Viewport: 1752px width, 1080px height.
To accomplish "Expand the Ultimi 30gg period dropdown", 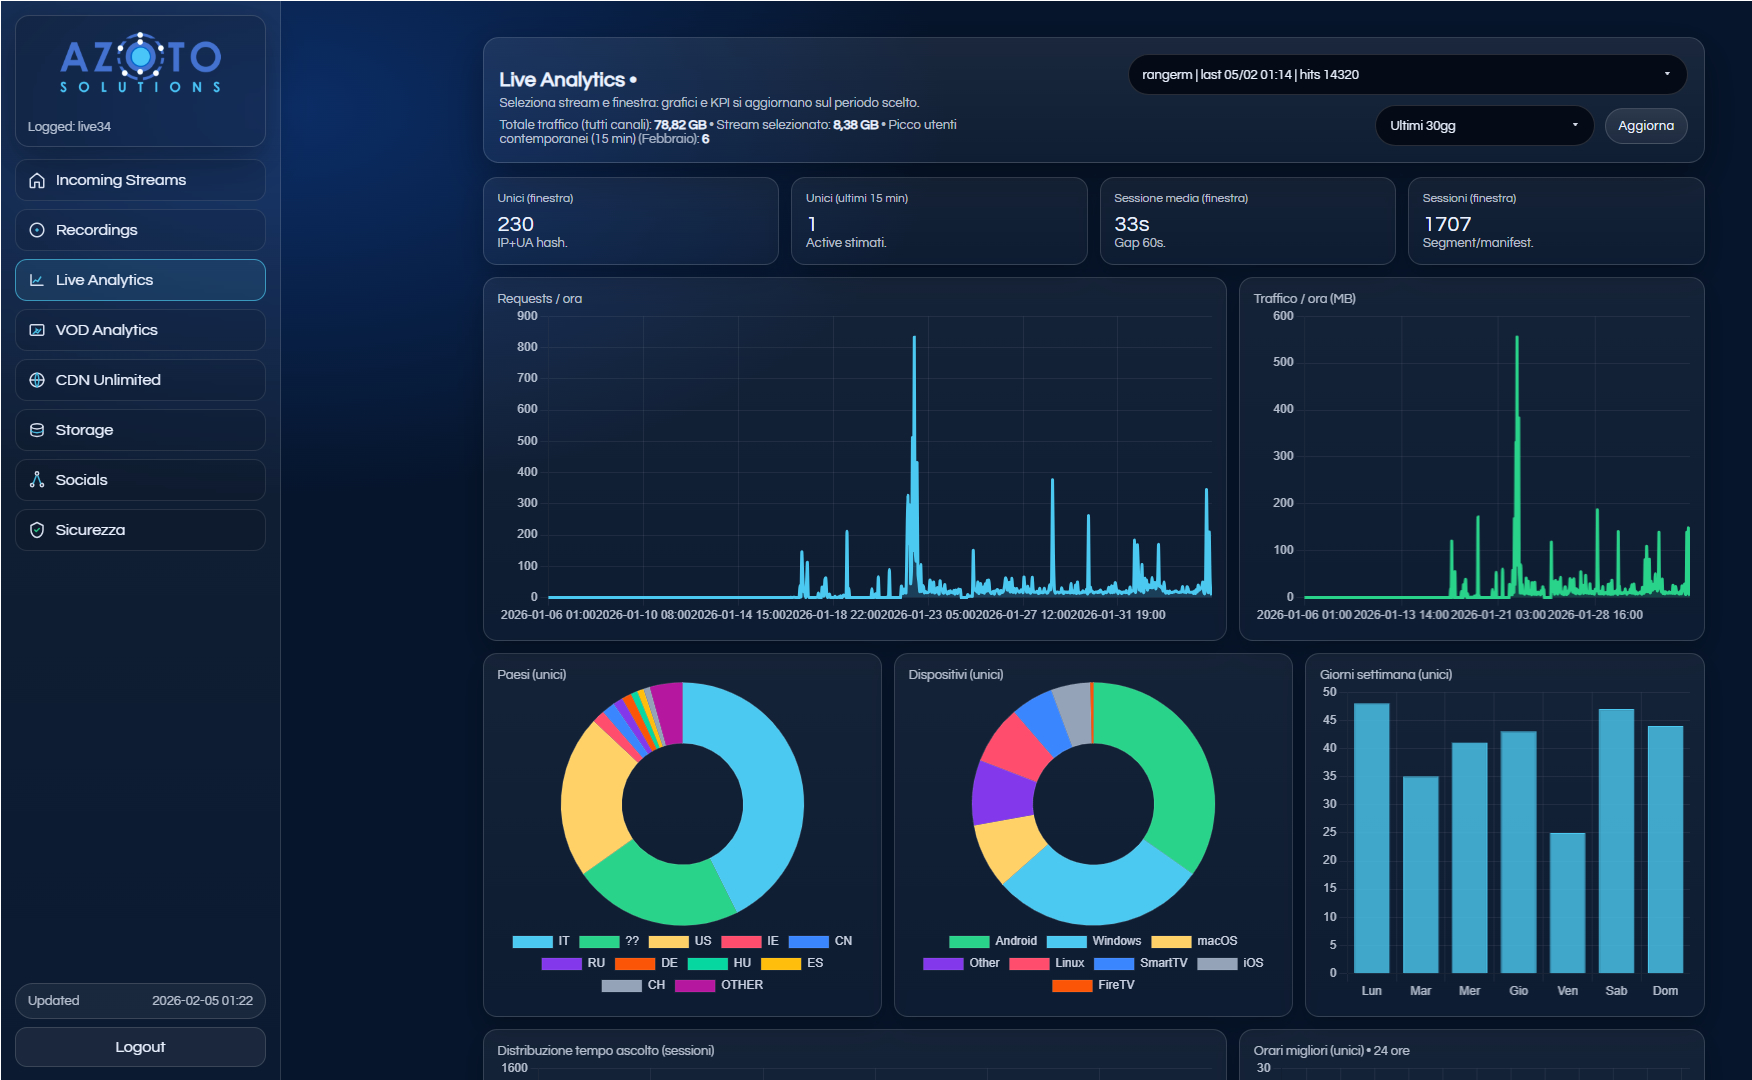I will (1484, 125).
